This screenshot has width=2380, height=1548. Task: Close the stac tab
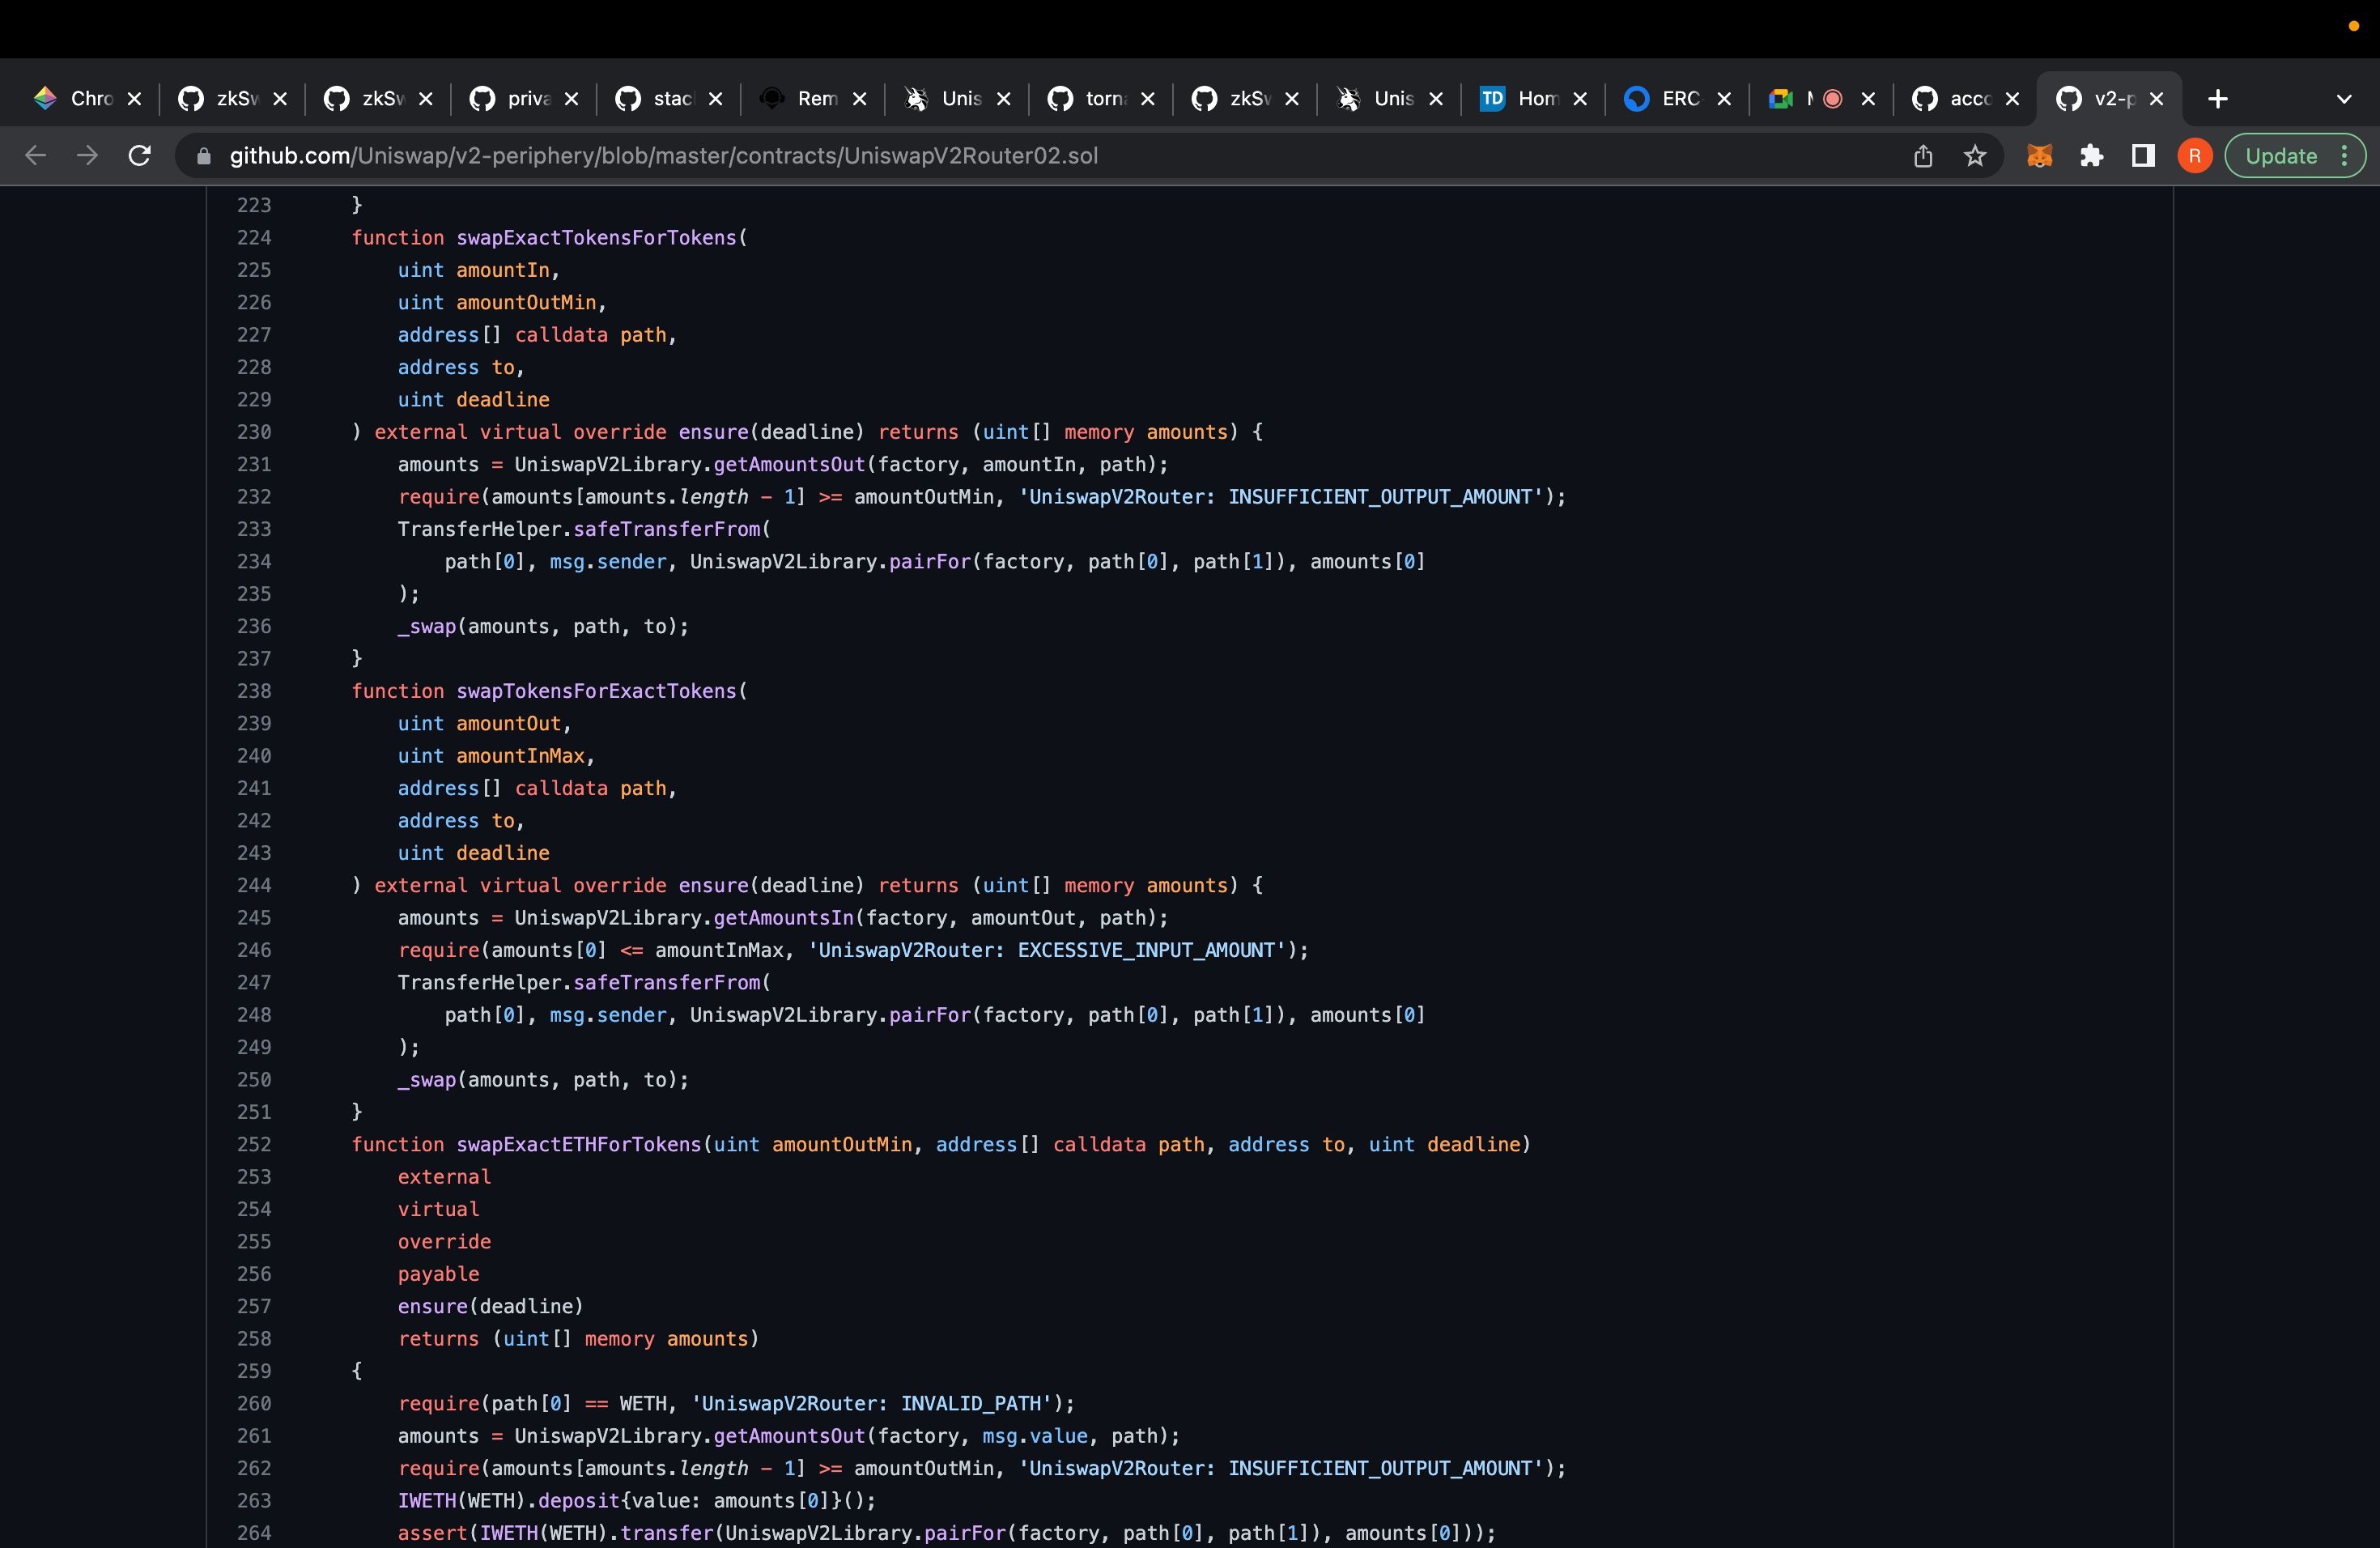[716, 99]
